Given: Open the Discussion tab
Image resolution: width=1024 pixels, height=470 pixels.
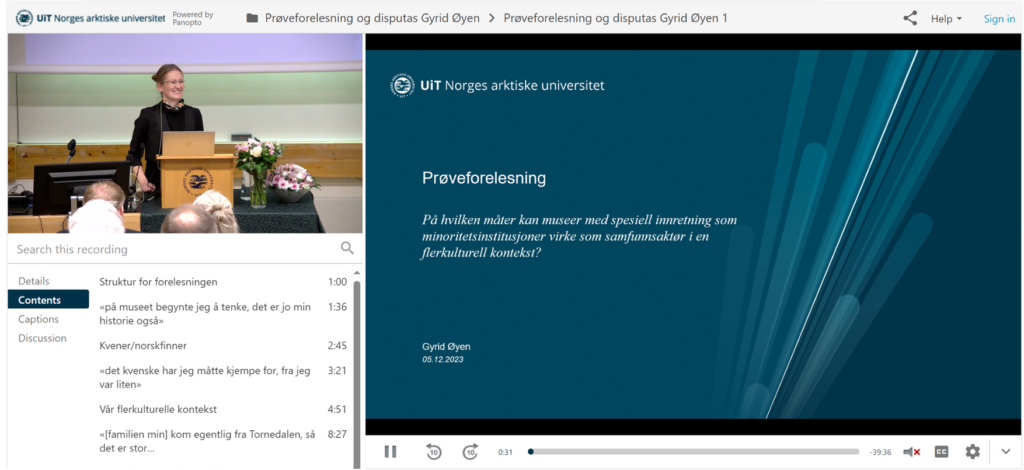Looking at the screenshot, I should pos(42,338).
